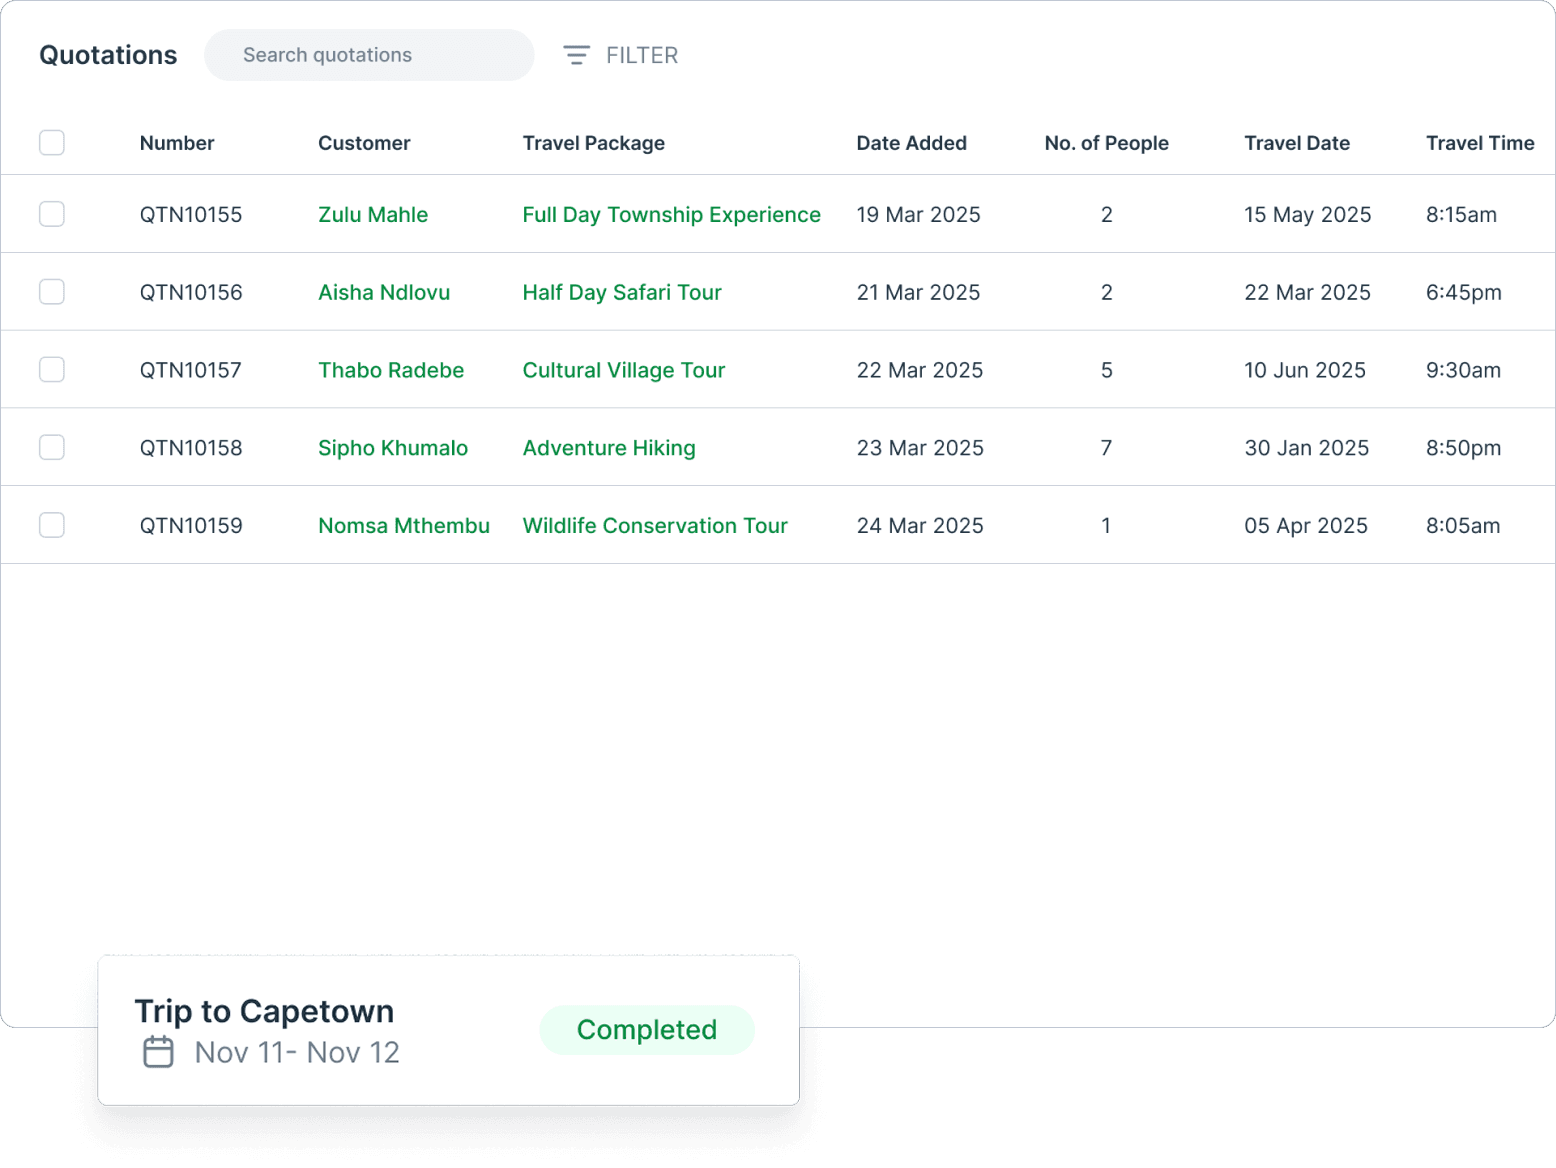This screenshot has height=1168, width=1556.
Task: Click the Quotations heading
Action: pyautogui.click(x=108, y=55)
